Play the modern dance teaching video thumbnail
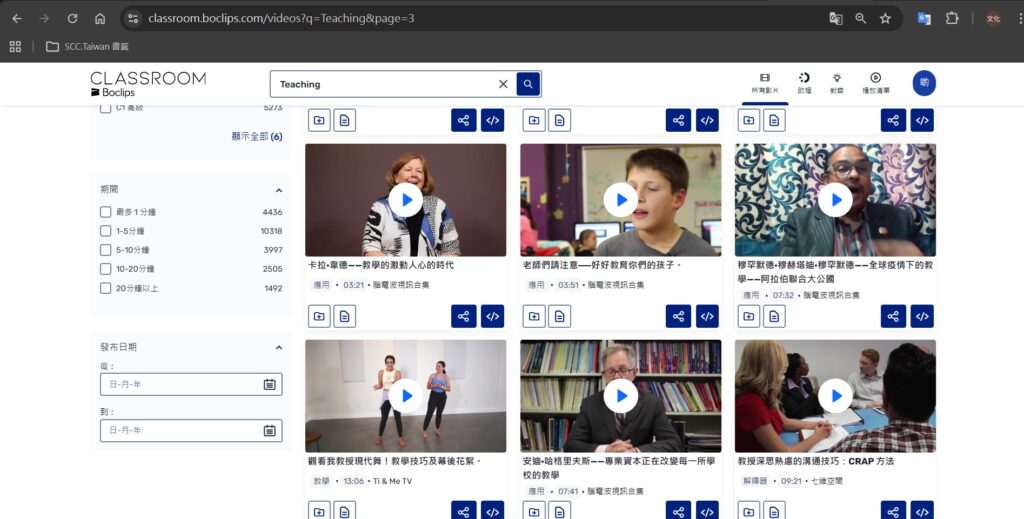 point(405,396)
